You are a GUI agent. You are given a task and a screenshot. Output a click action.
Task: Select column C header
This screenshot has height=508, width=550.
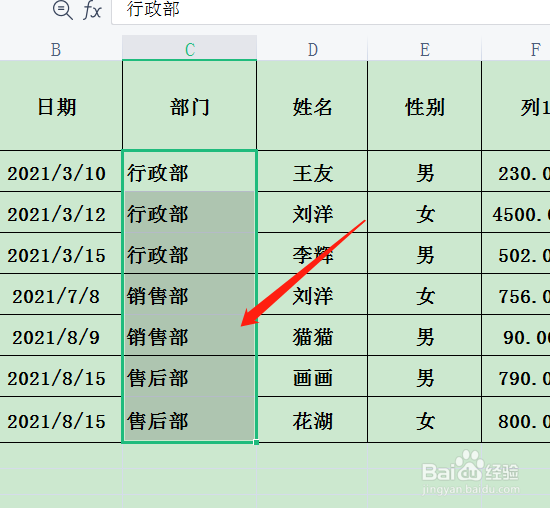189,48
